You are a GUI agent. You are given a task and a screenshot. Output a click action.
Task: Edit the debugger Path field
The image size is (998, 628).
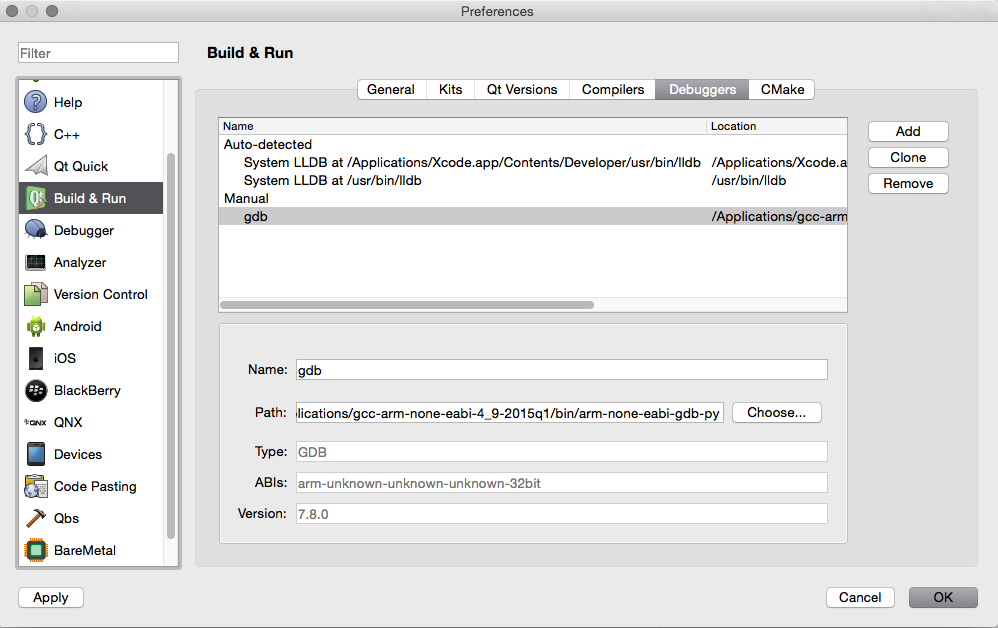pos(510,413)
